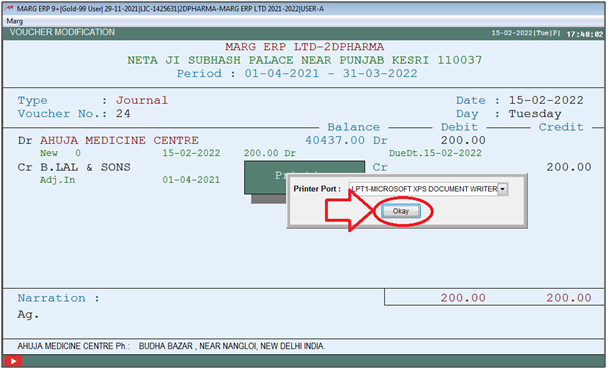
Task: Select the AHUJA MEDICINE CENTRE debit entry
Action: [x=119, y=140]
